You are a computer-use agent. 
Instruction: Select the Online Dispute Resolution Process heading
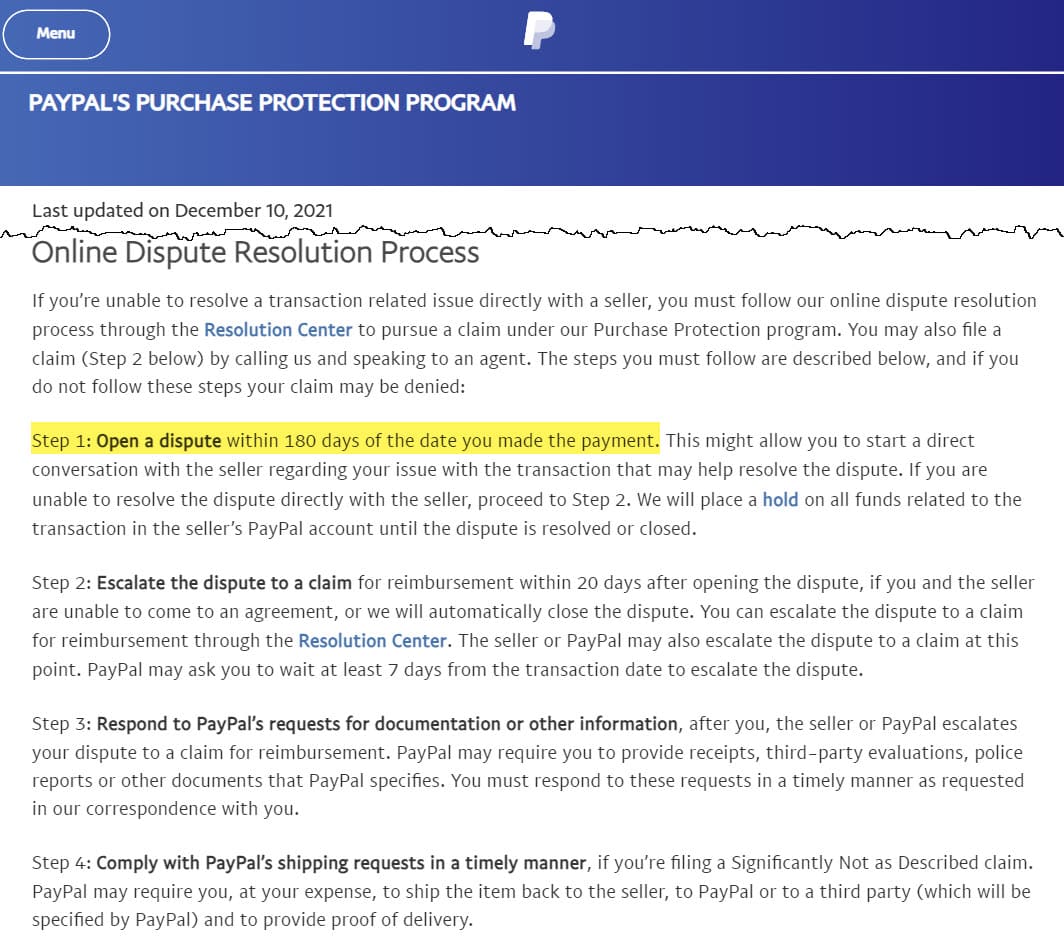pos(255,253)
